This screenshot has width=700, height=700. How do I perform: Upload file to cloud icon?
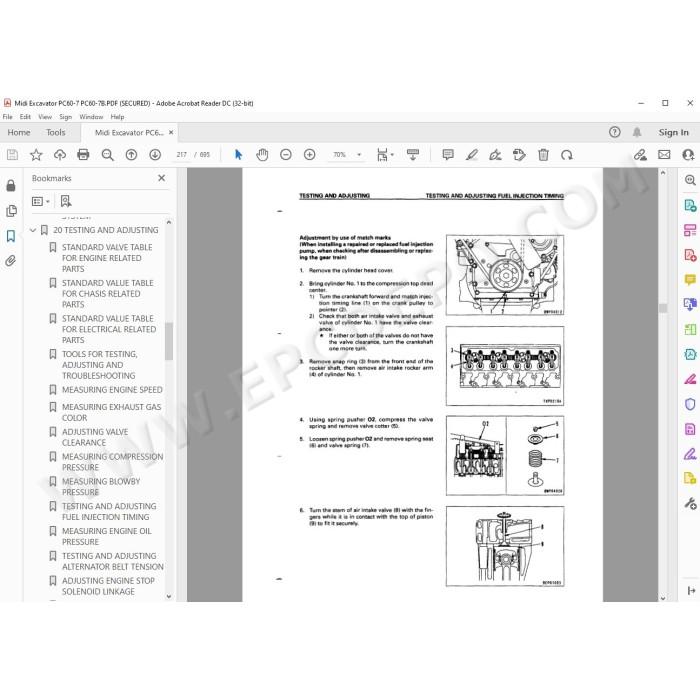(60, 155)
